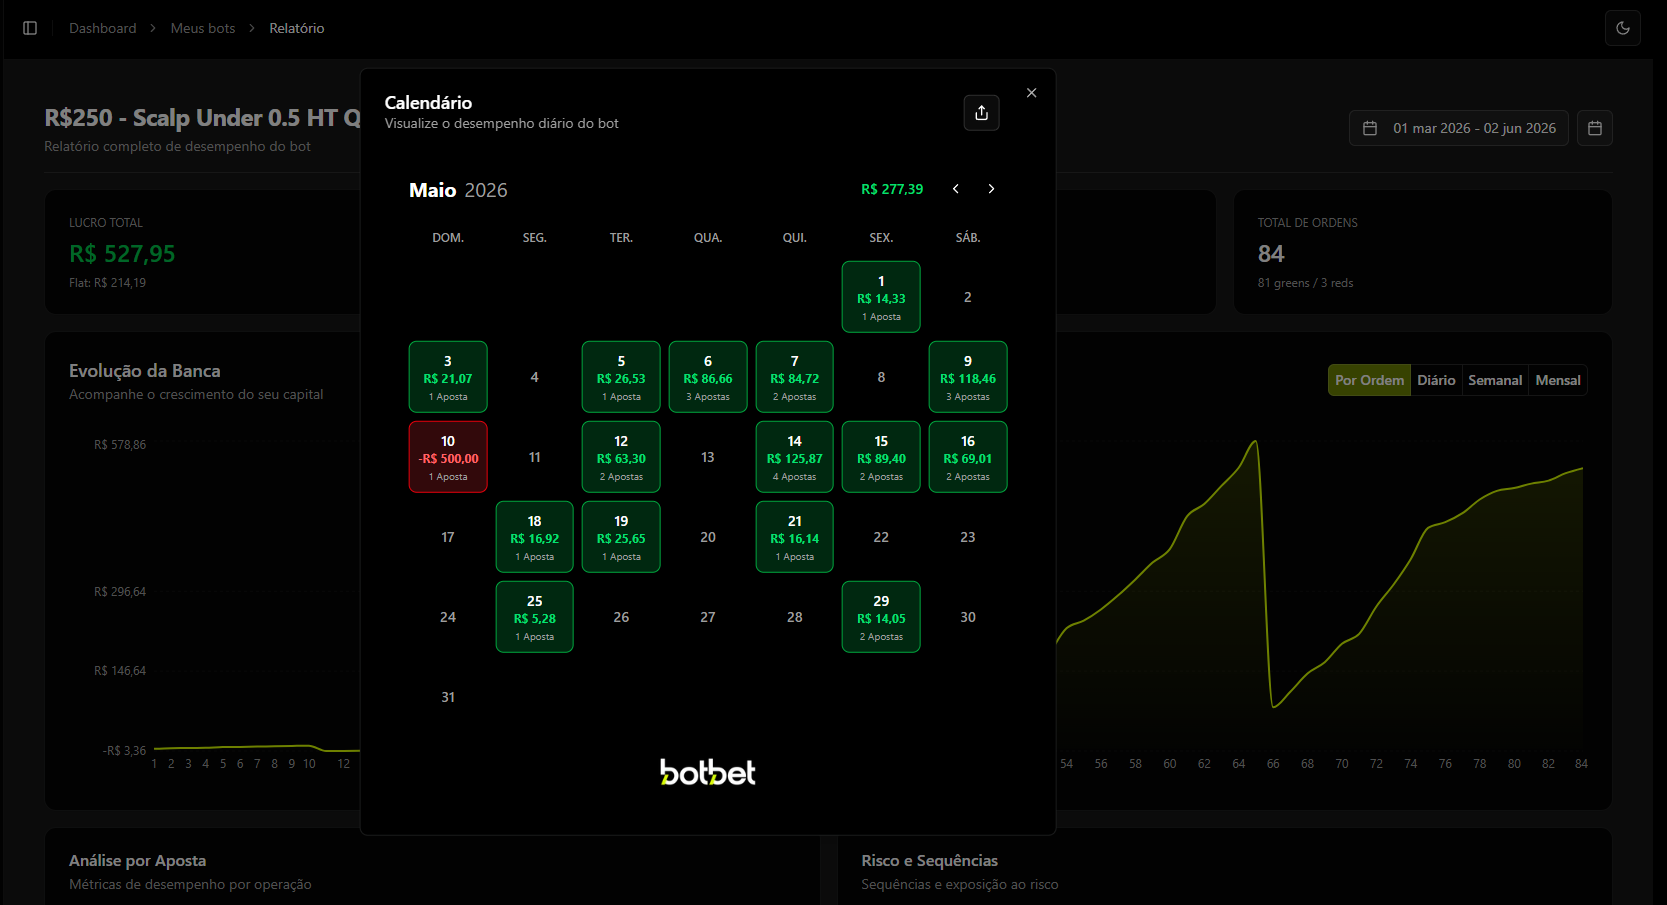This screenshot has height=905, width=1667.
Task: Switch chart to Diário view
Action: [x=1436, y=380]
